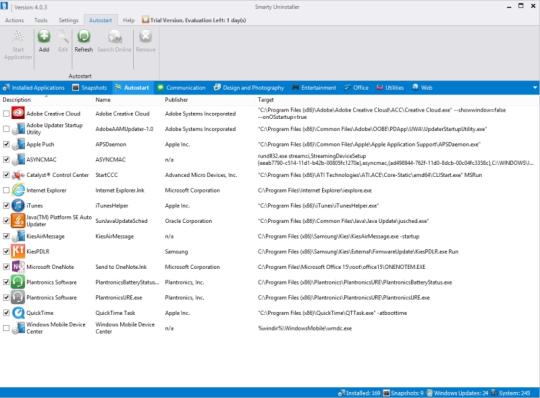The width and height of the screenshot is (540, 398).
Task: Select the Advanced Micro Devices publisher cell
Action: coord(201,175)
